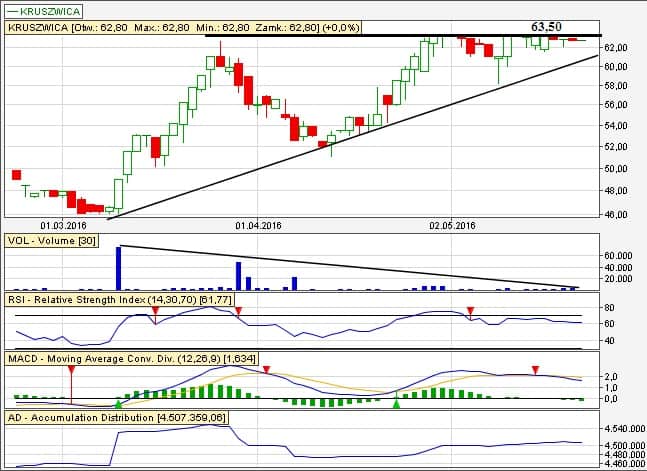Click the KRUSZWICA price header with Otw. values

coord(184,29)
